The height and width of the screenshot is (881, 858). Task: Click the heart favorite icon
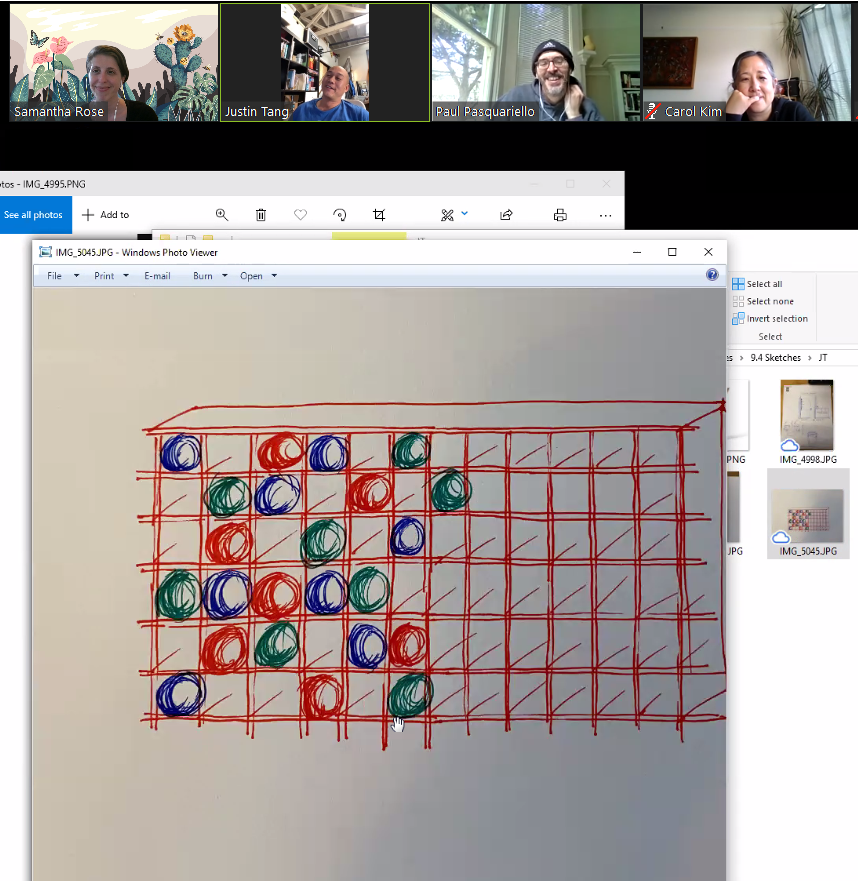[300, 215]
